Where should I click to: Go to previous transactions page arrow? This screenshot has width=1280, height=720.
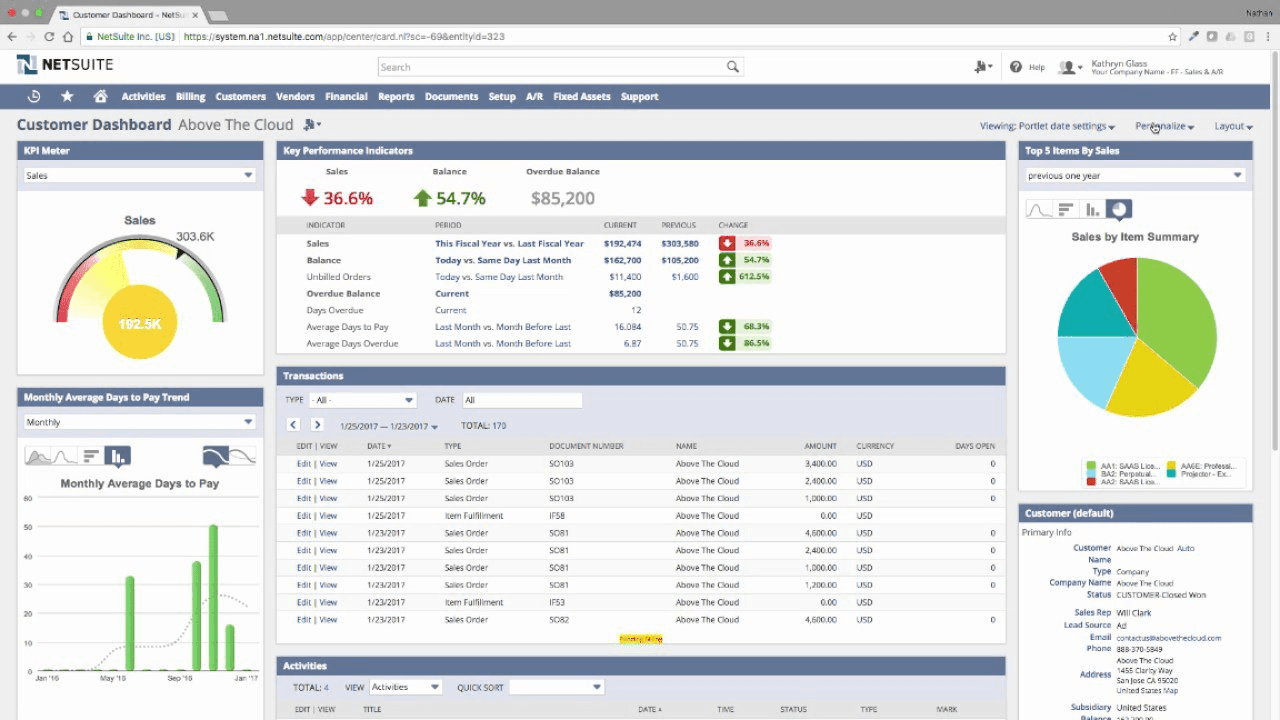point(293,425)
